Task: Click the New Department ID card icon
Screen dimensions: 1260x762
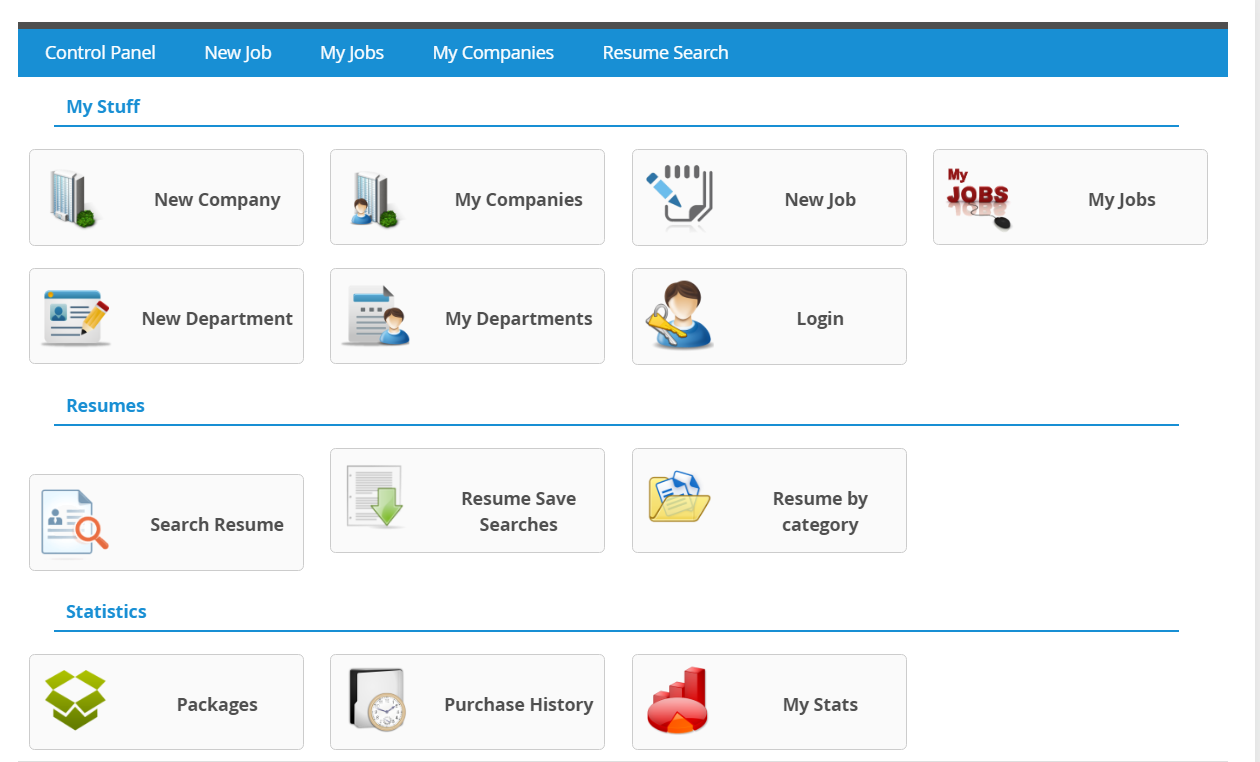Action: (x=75, y=318)
